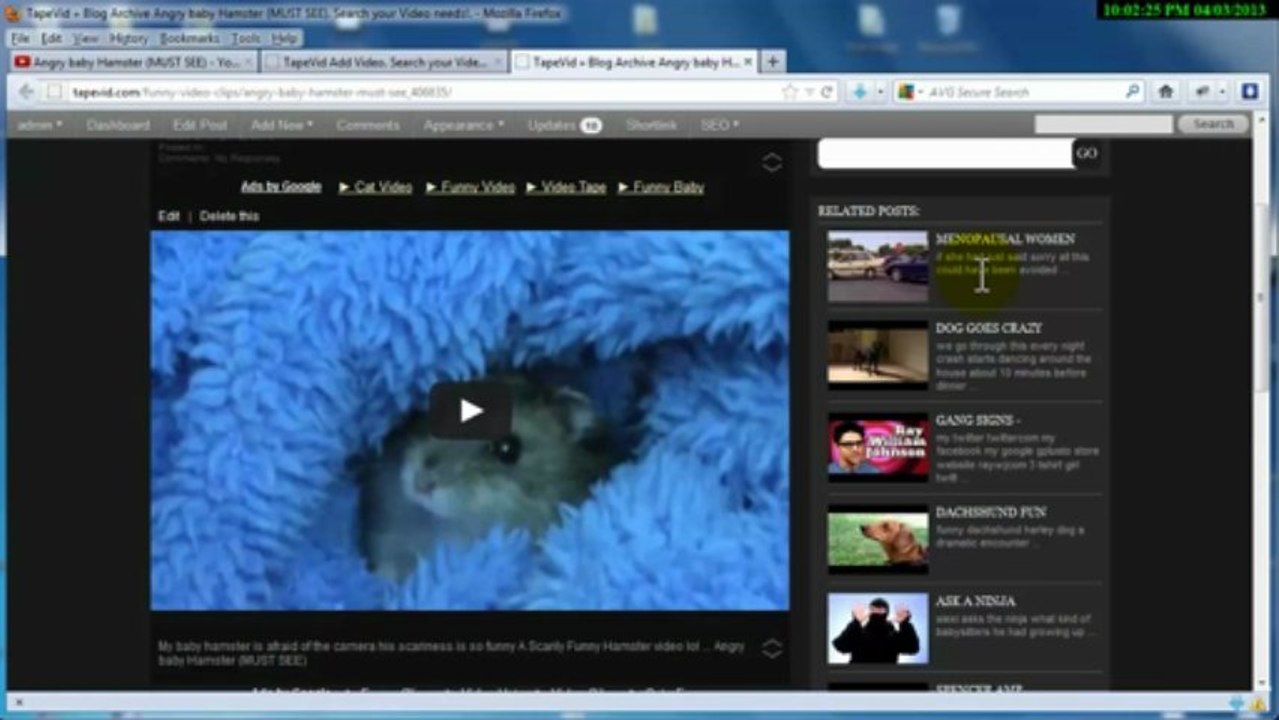Open a new tab with plus button
Viewport: 1279px width, 720px height.
[772, 62]
